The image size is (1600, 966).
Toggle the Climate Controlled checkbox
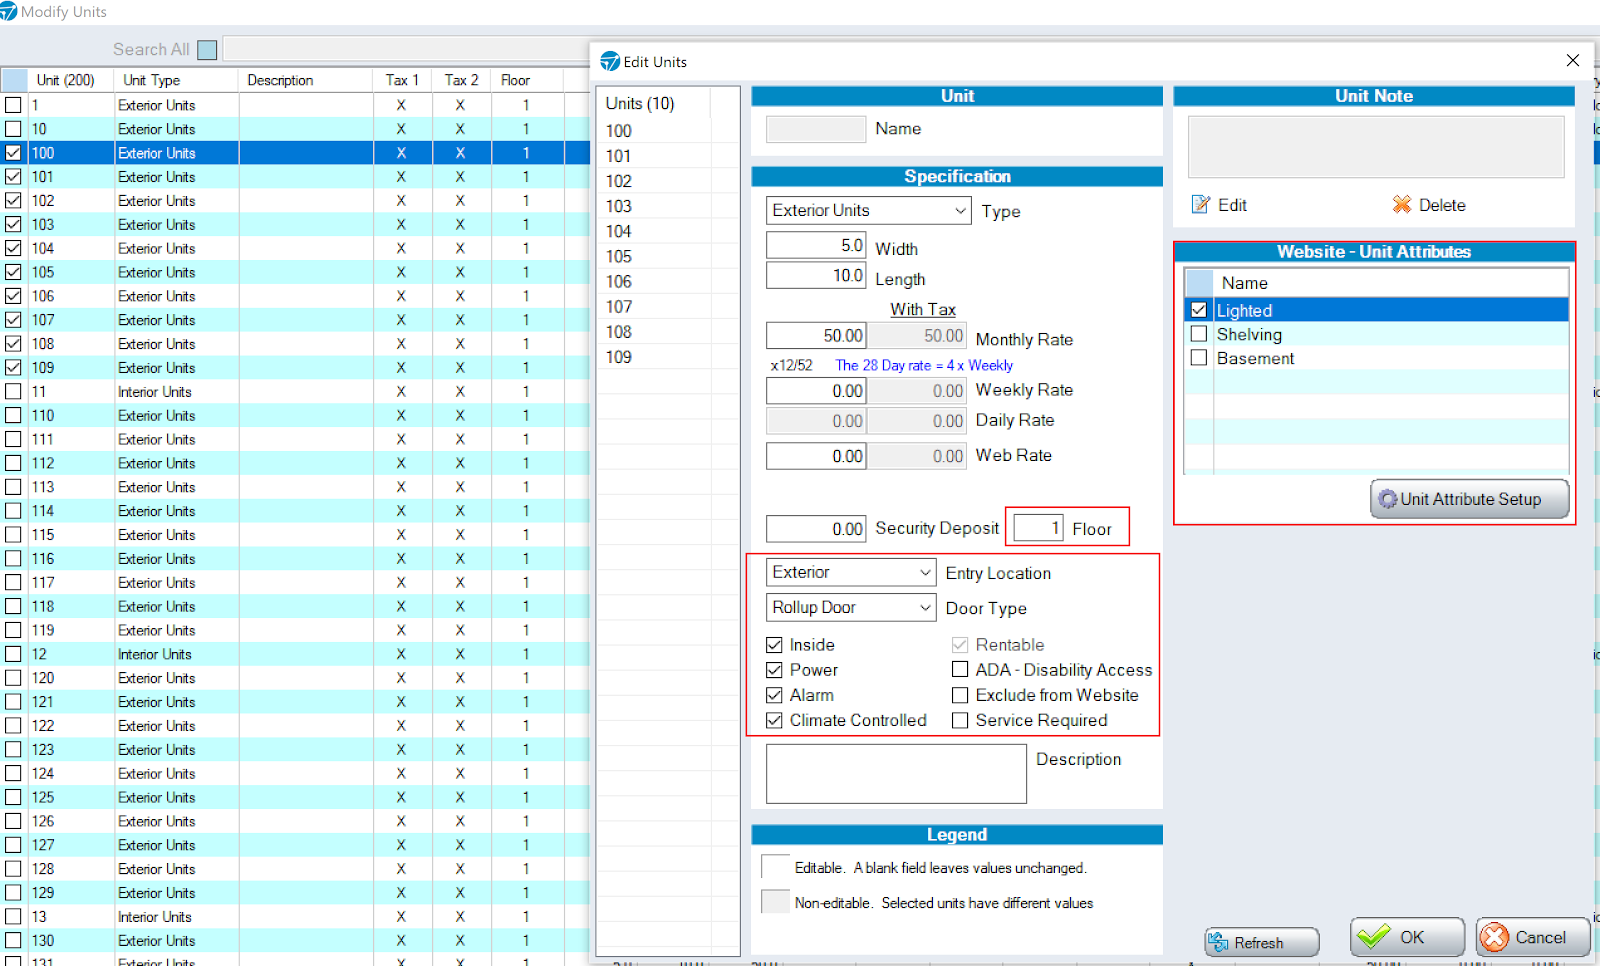pos(774,720)
